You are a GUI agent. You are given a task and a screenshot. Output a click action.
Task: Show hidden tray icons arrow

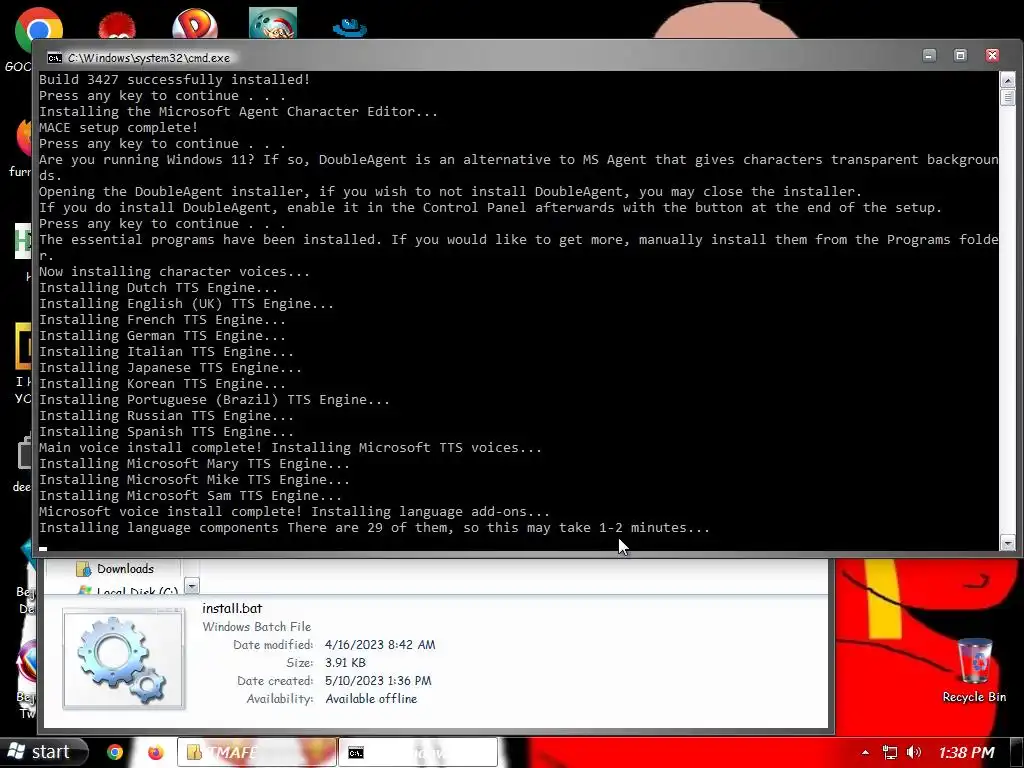[x=865, y=752]
